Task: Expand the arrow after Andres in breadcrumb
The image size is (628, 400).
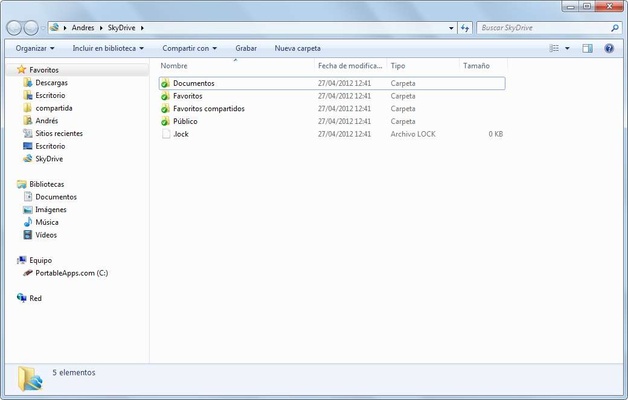Action: coord(101,28)
